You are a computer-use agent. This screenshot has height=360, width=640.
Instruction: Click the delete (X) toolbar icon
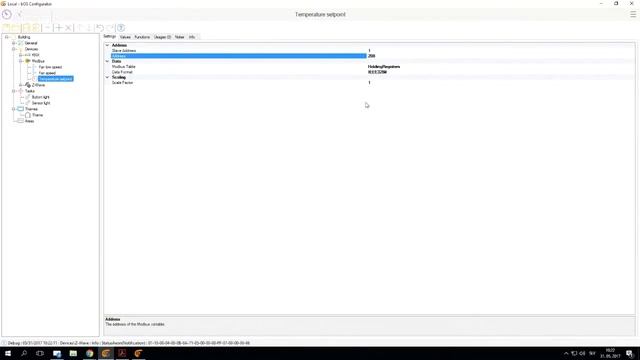click(x=69, y=28)
